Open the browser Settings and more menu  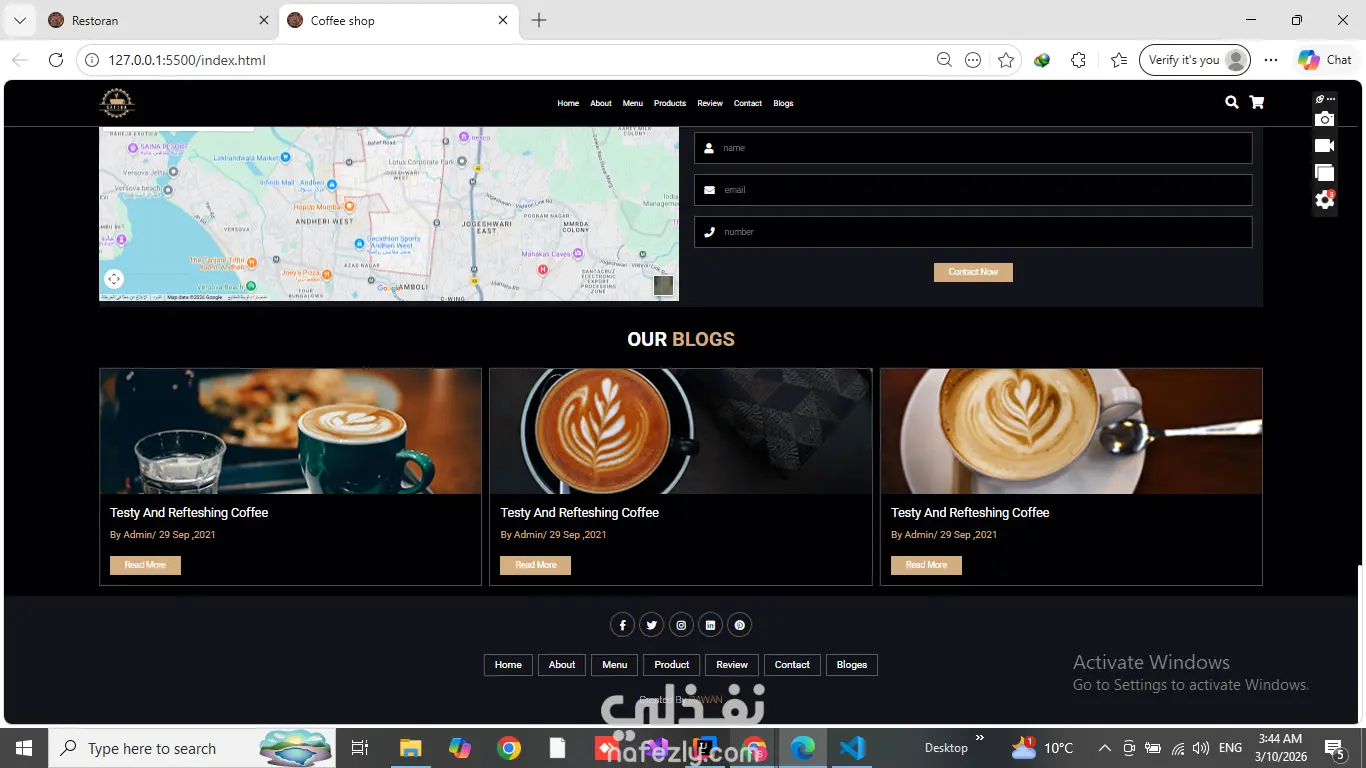click(1271, 60)
